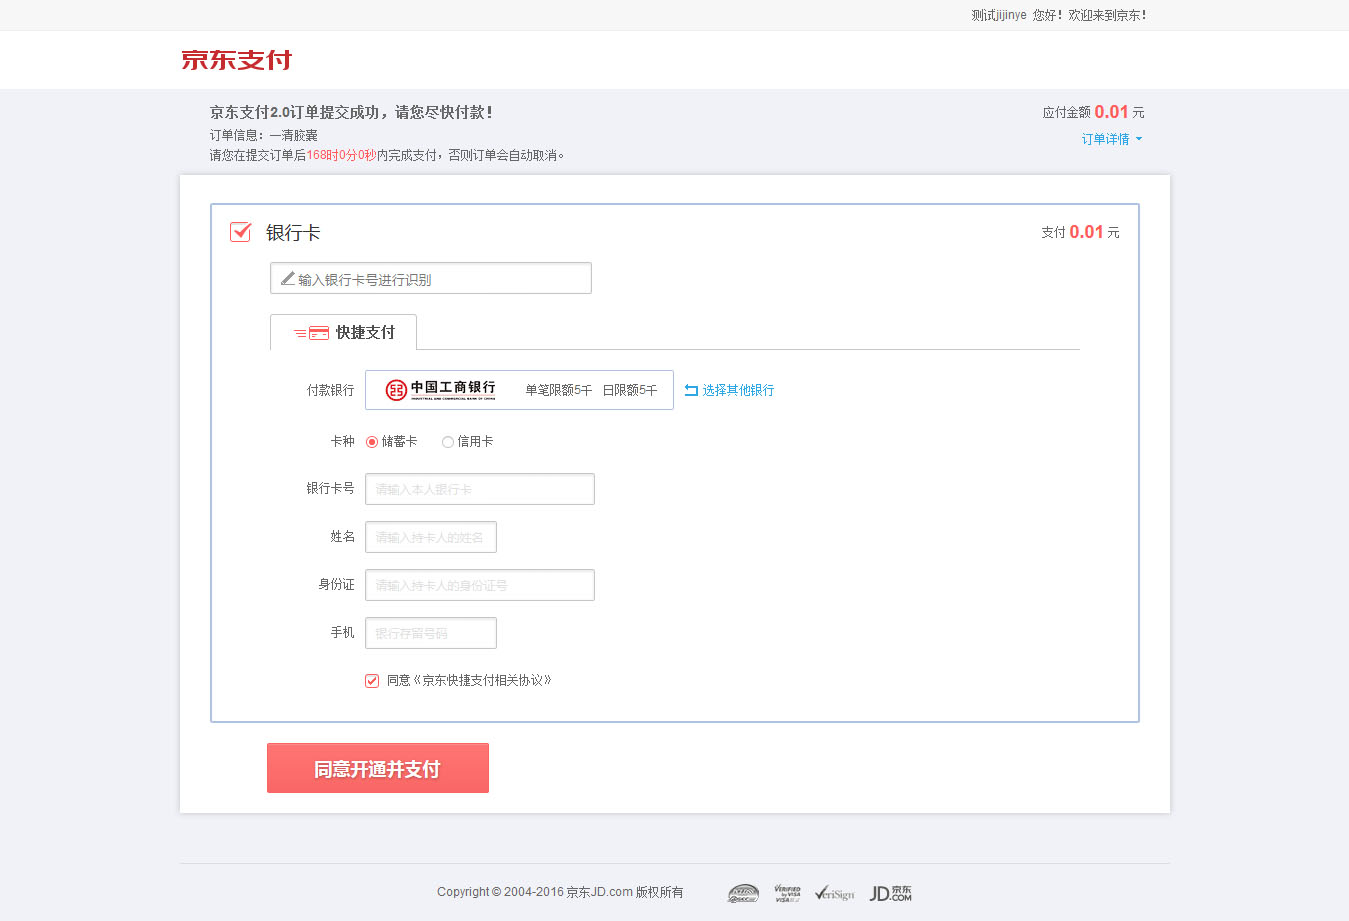Select the 储蓄卡 debit card radio button
Screen dimensions: 1349x921
tap(372, 442)
